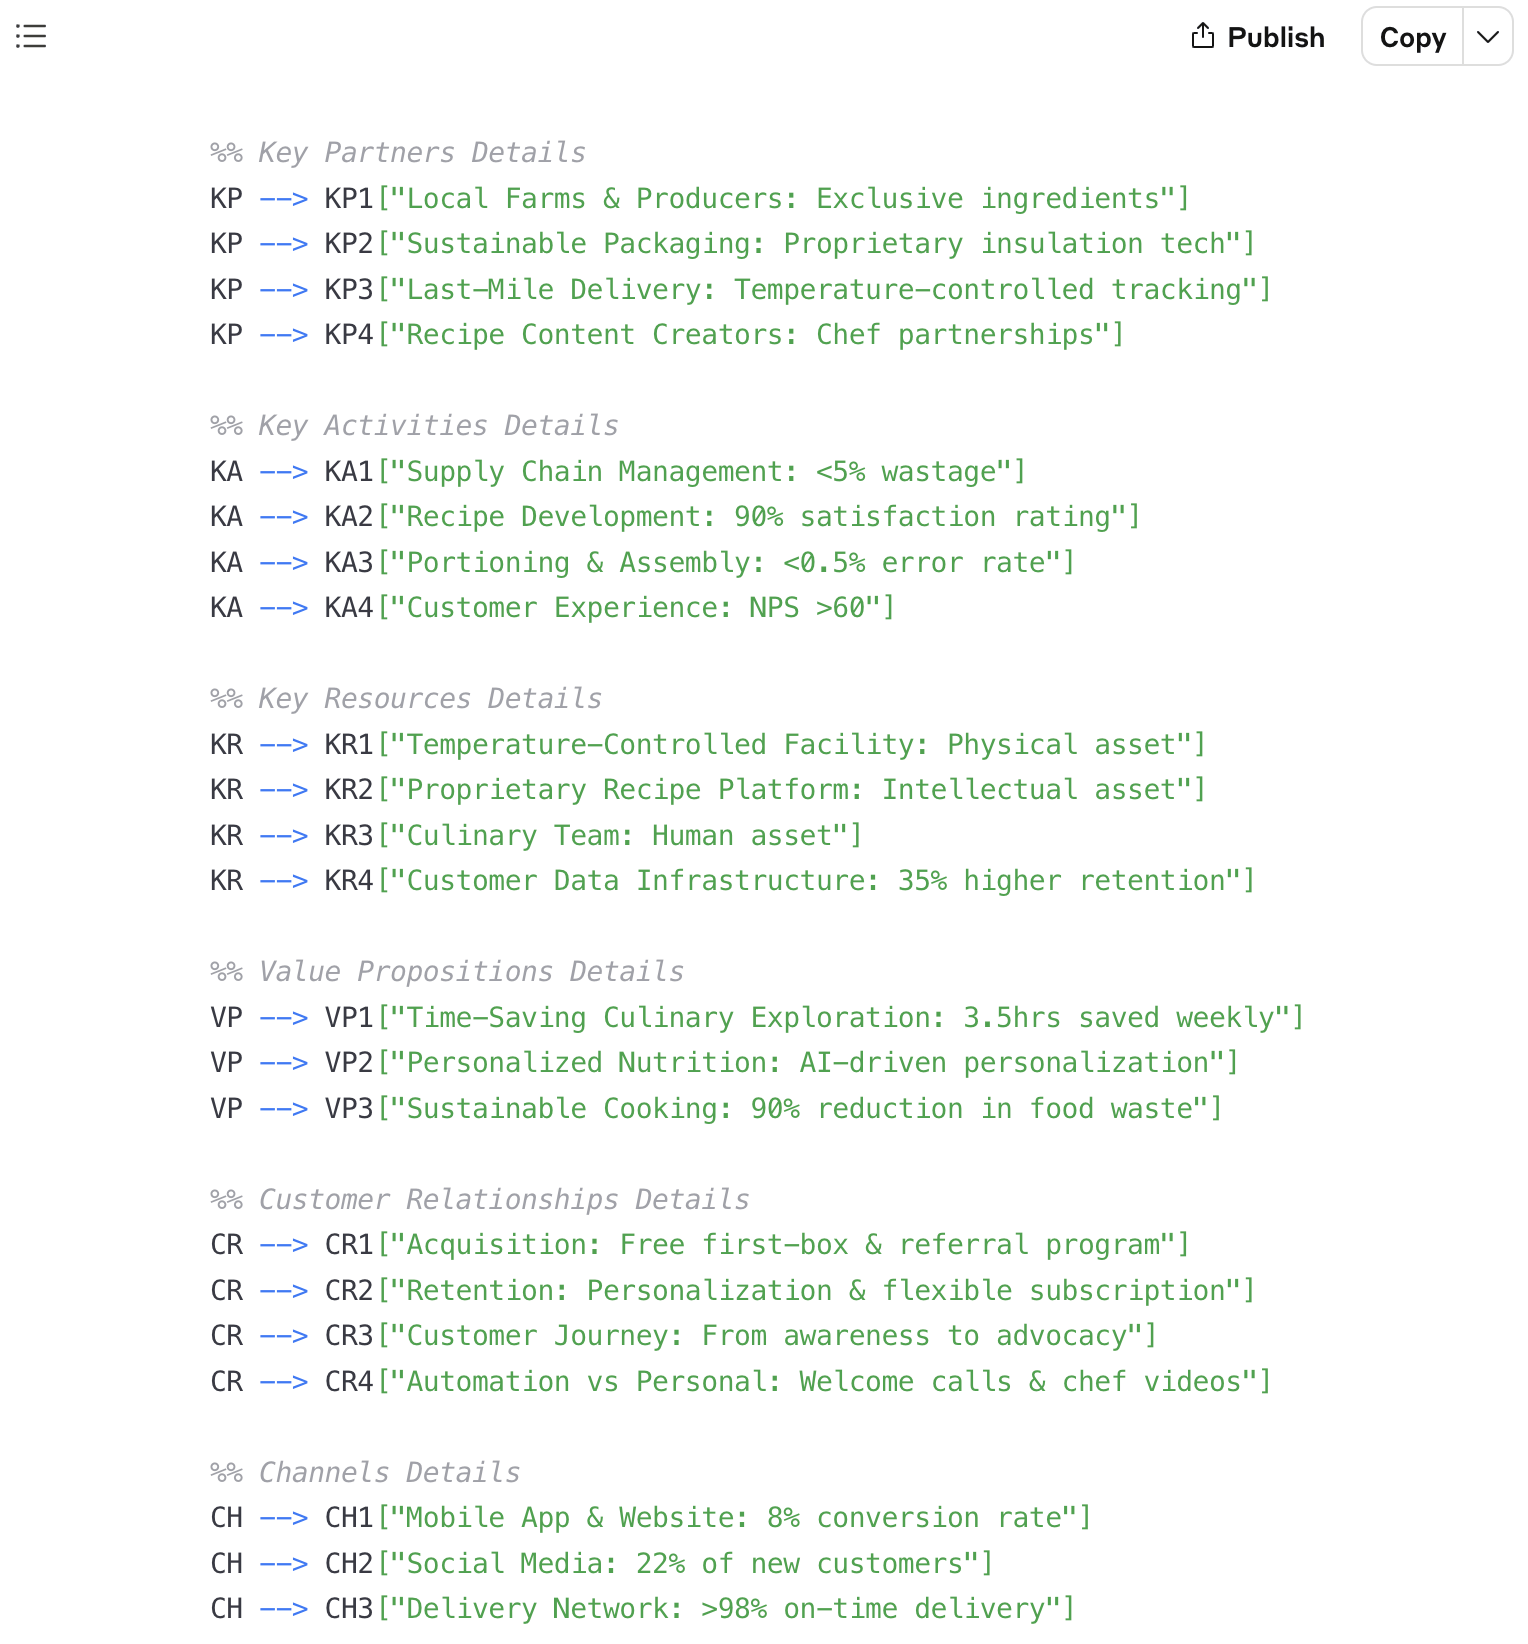Viewport: 1528px width, 1644px height.
Task: Place cursor in KP1 Local Farms line
Action: (x=700, y=198)
